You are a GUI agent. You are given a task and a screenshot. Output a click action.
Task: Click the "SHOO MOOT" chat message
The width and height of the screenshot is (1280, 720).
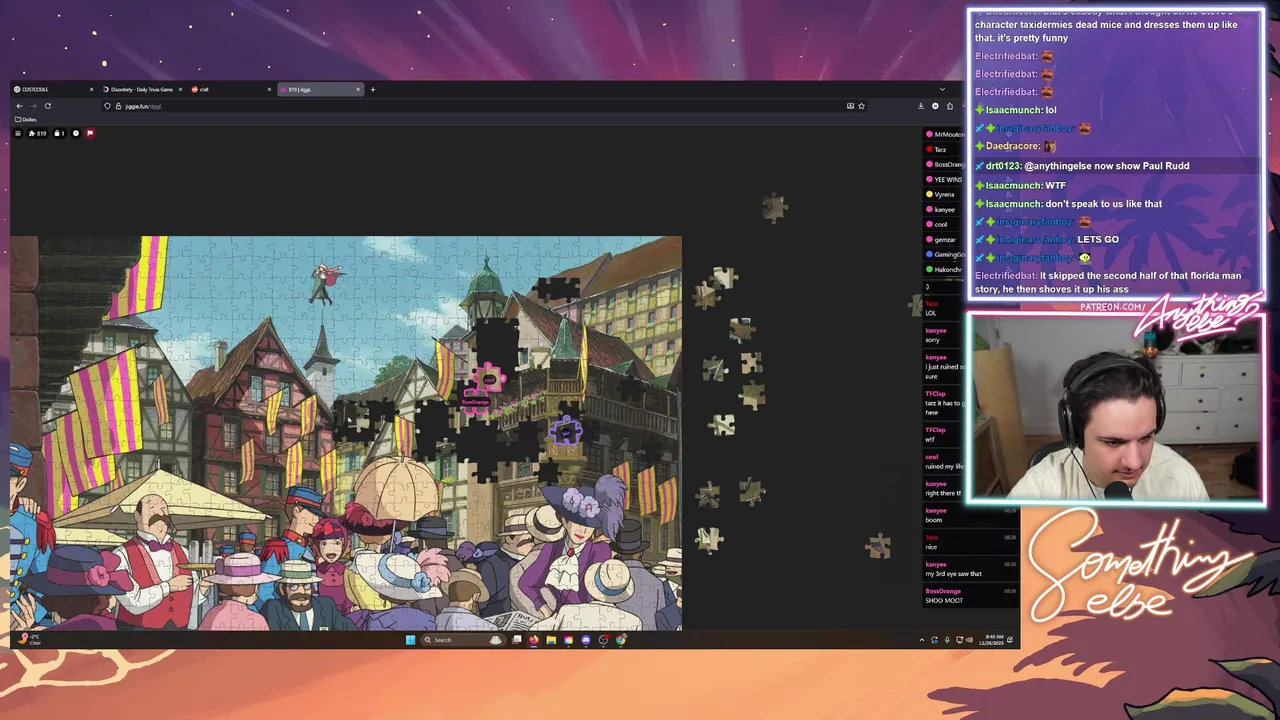tap(944, 600)
